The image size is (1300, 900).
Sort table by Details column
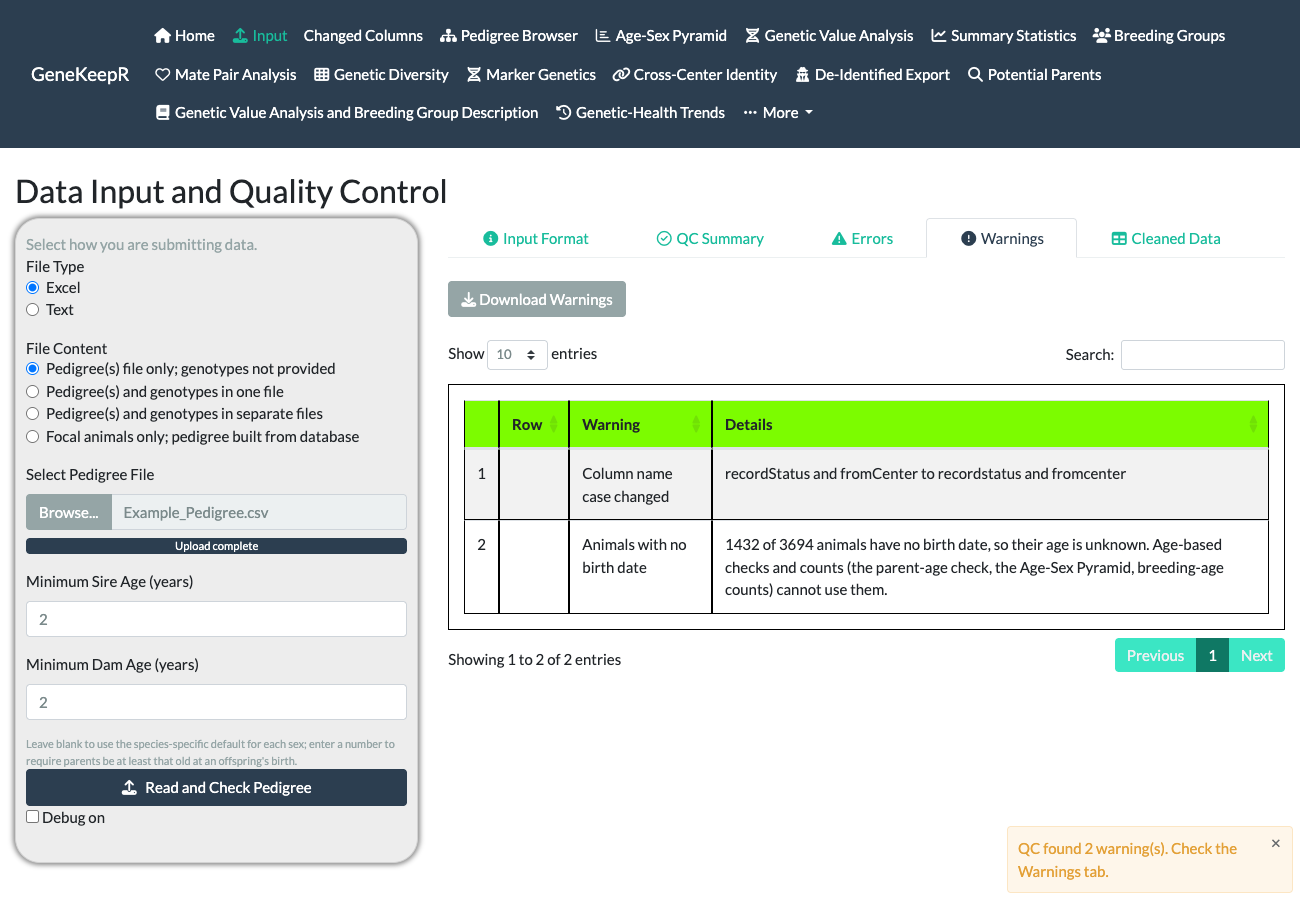click(990, 424)
